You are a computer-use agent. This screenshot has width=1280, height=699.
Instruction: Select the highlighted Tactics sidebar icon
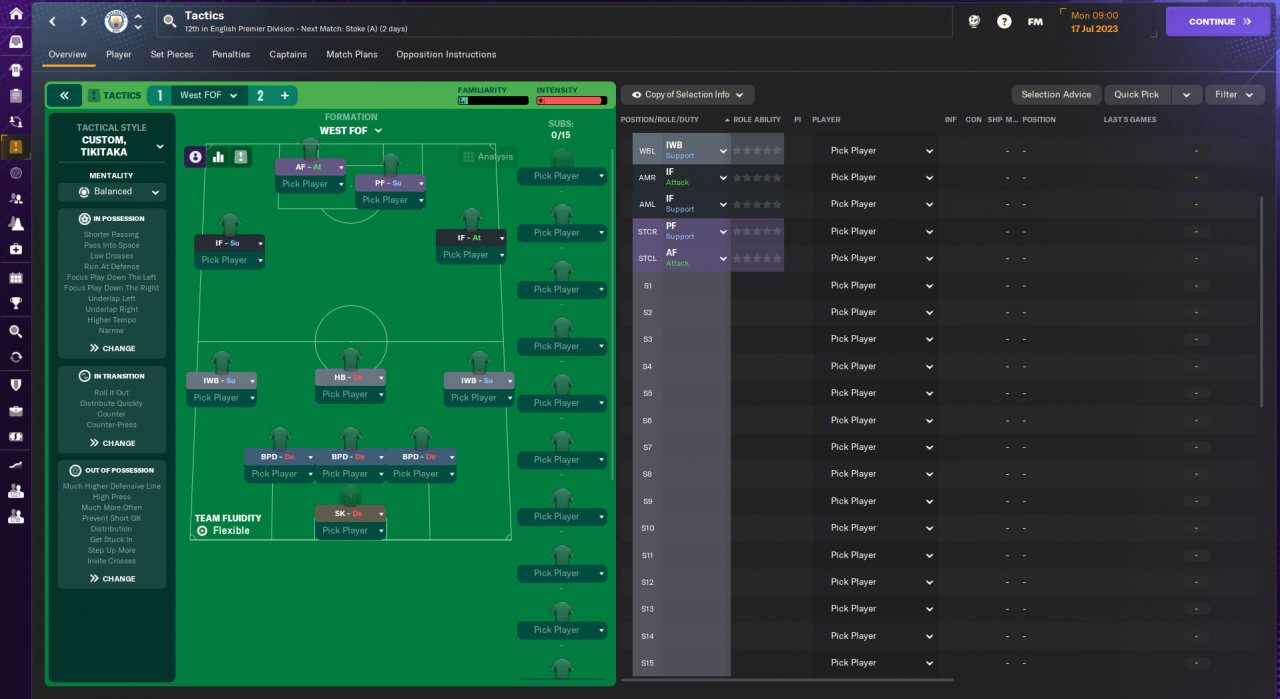click(x=15, y=147)
